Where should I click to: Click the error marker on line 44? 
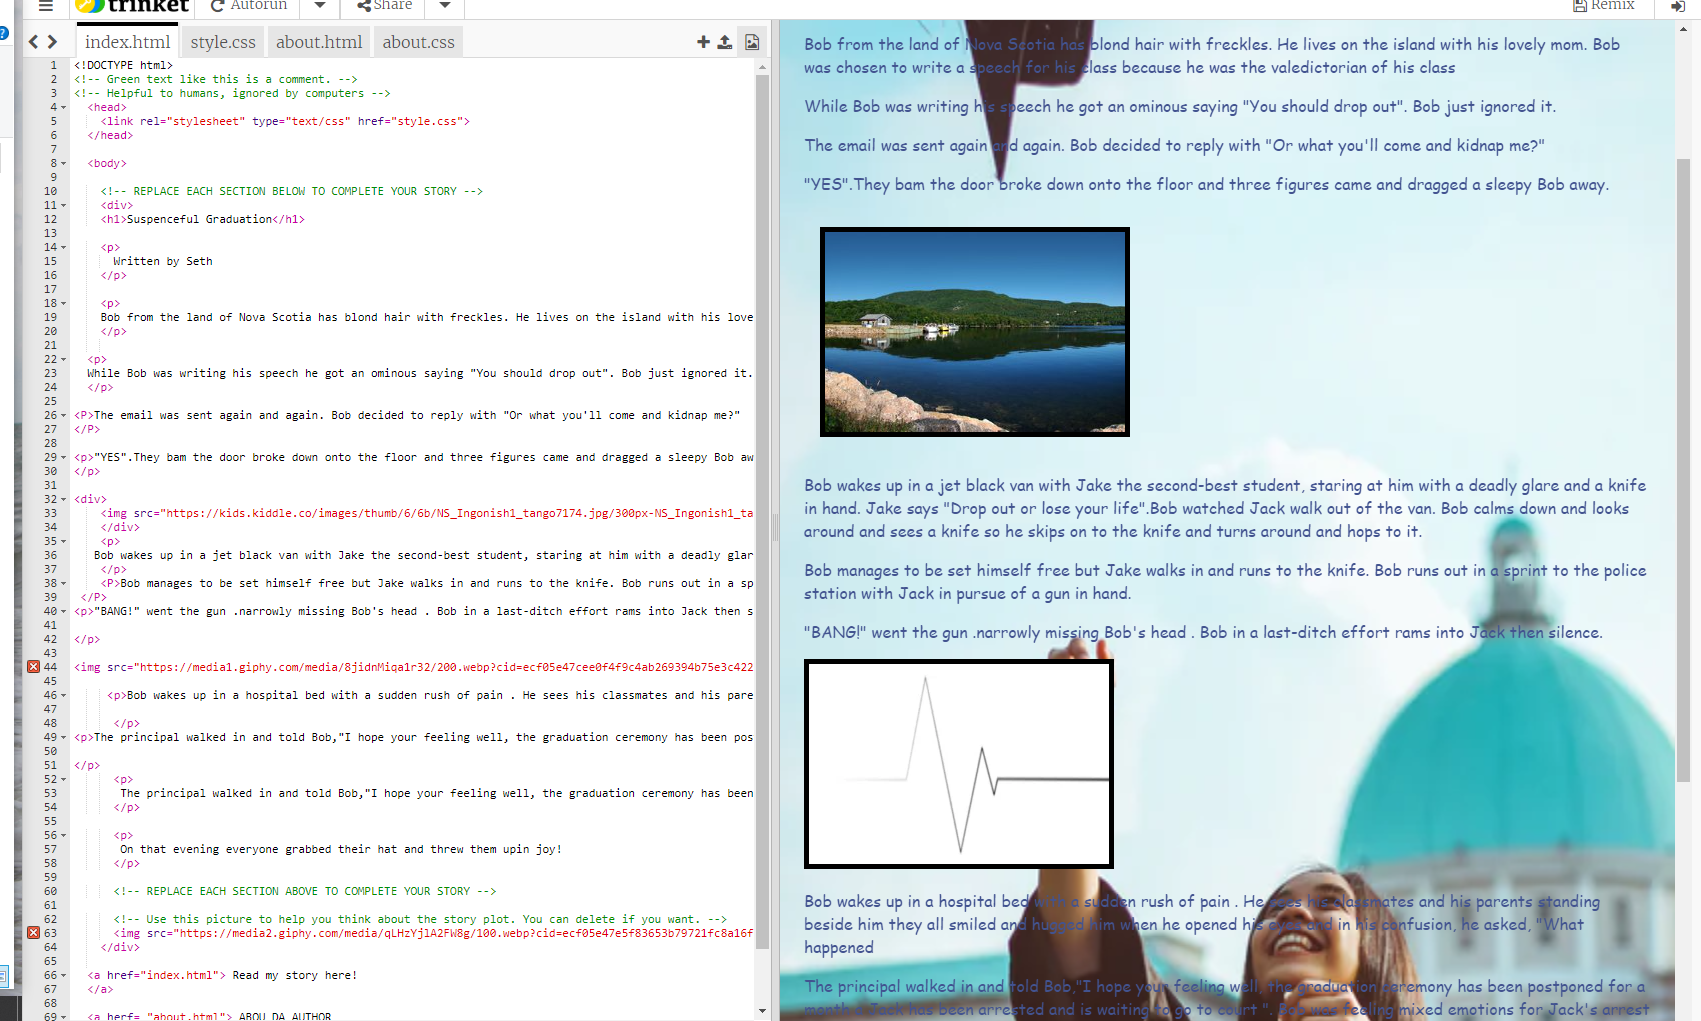[x=33, y=667]
